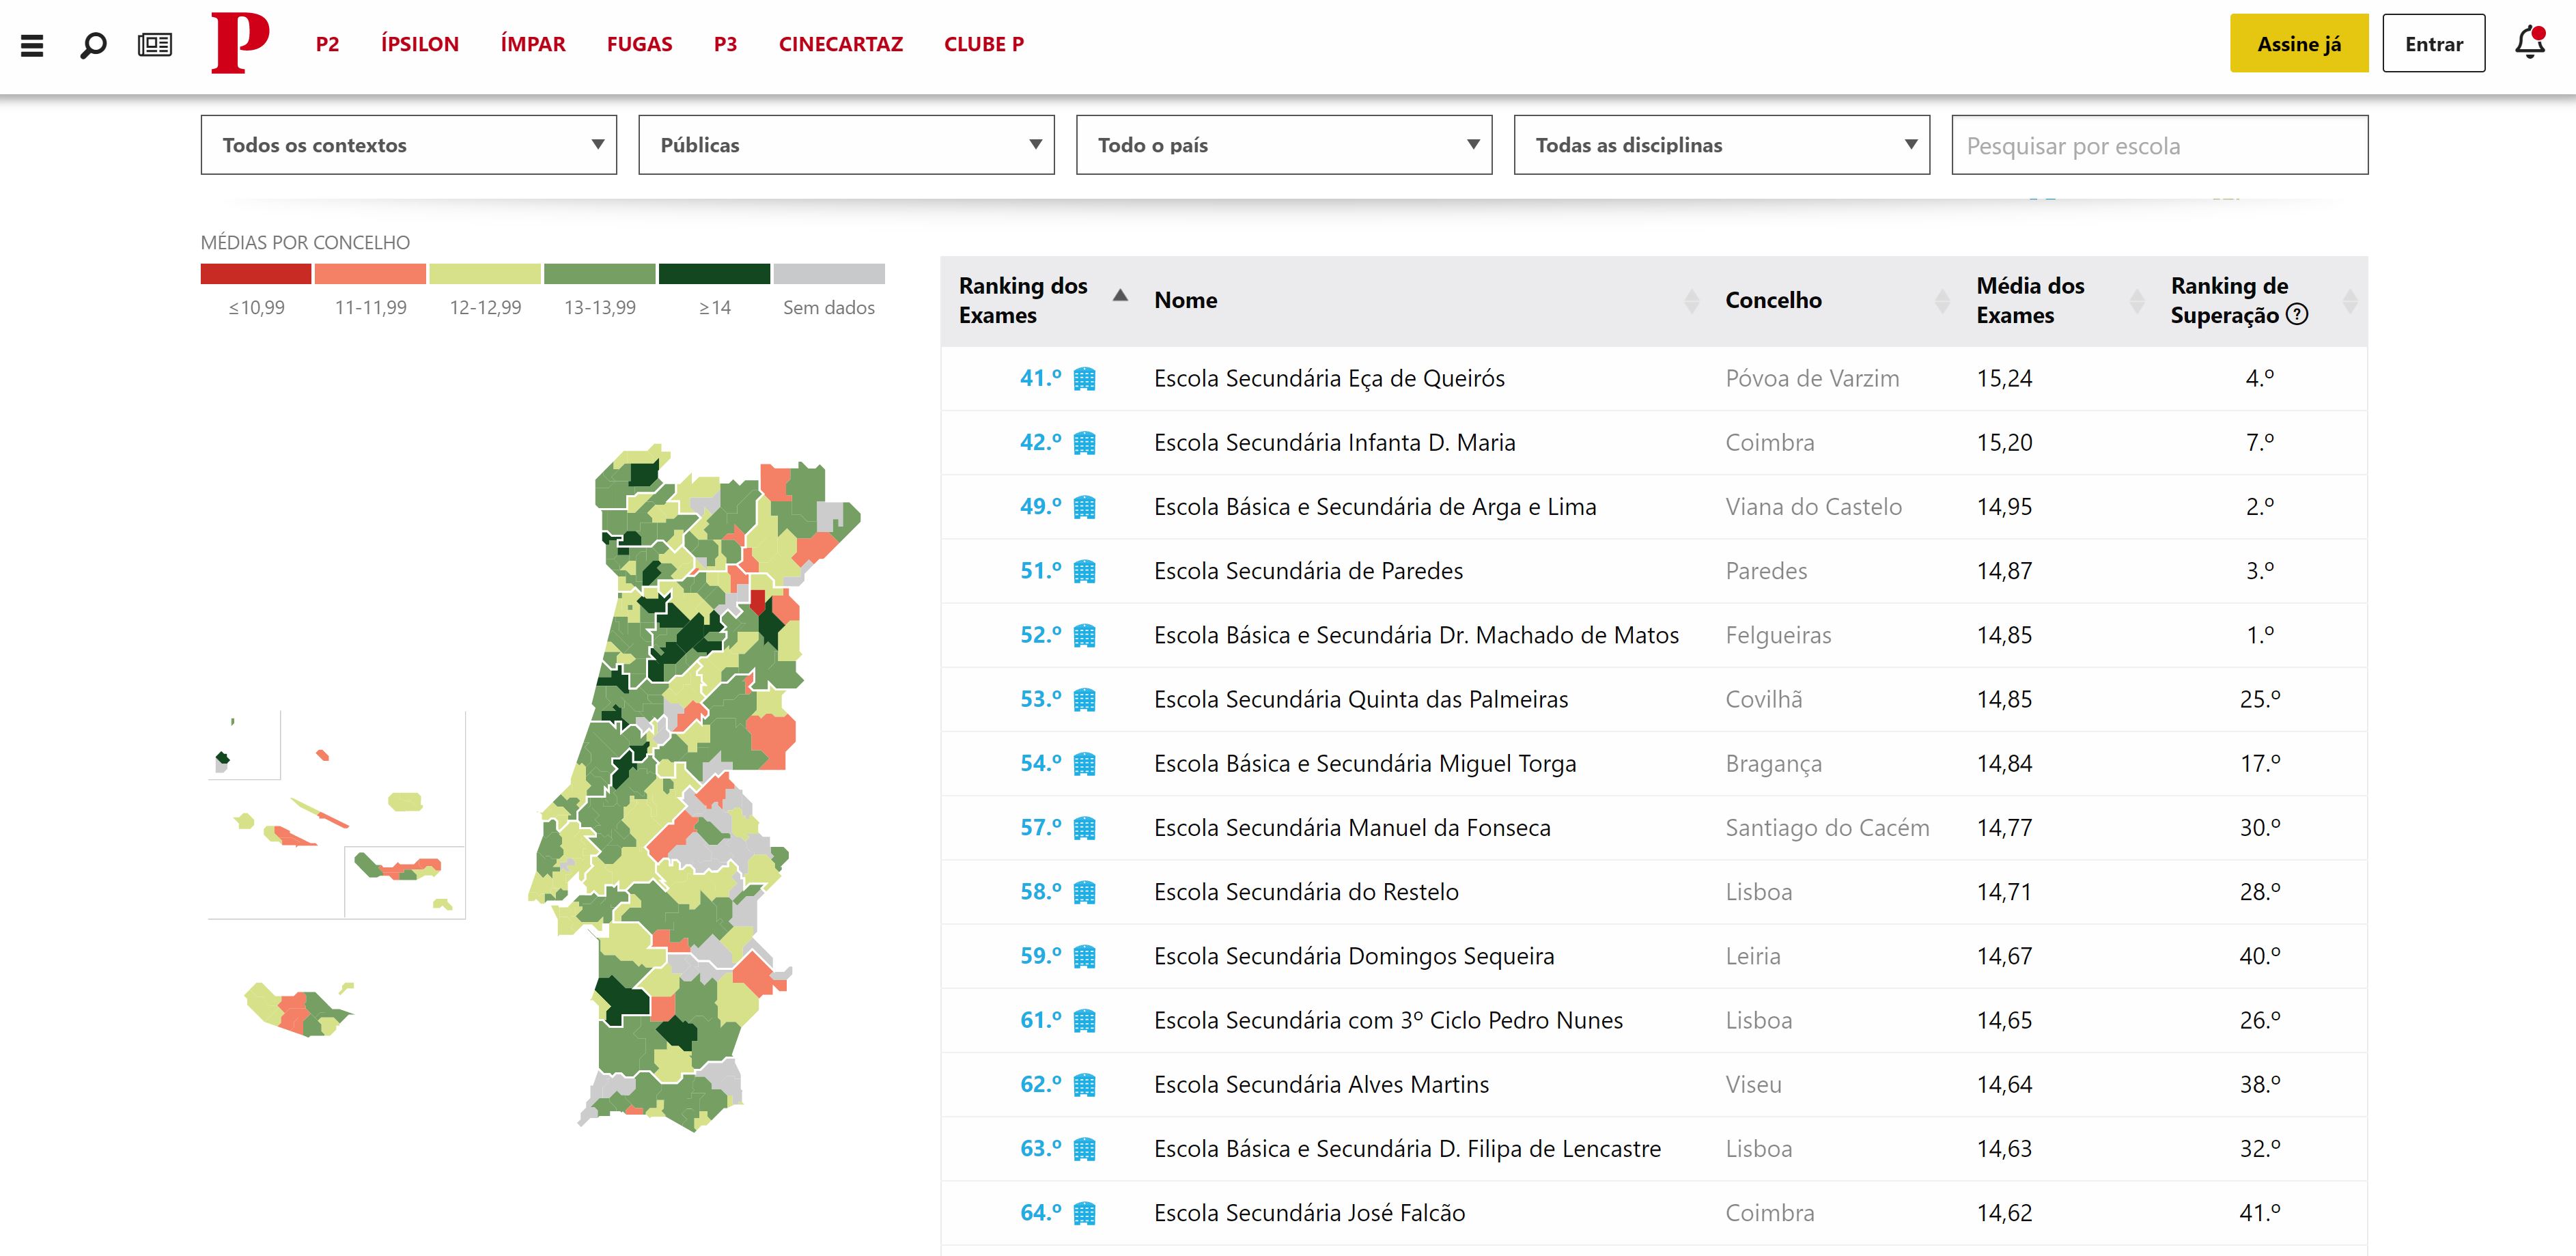
Task: Click the dark green ≥14 legend swatch
Action: [714, 274]
